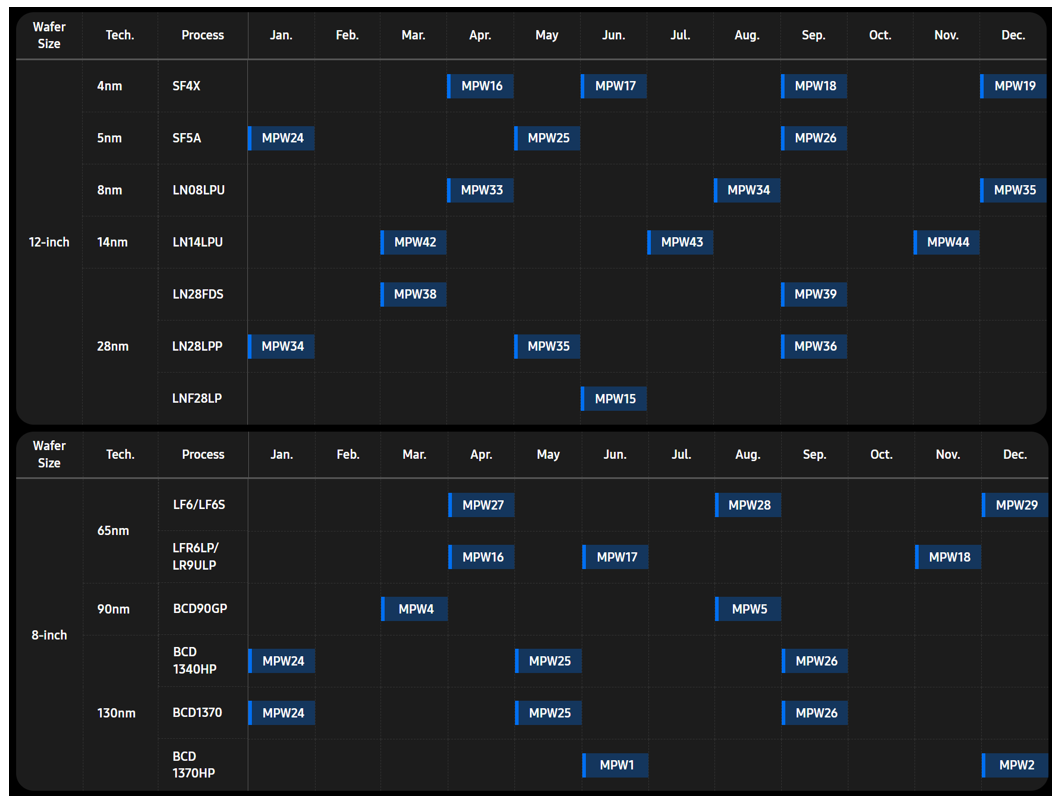Click MPW4 in BCD90GP row
This screenshot has width=1056, height=801.
414,609
